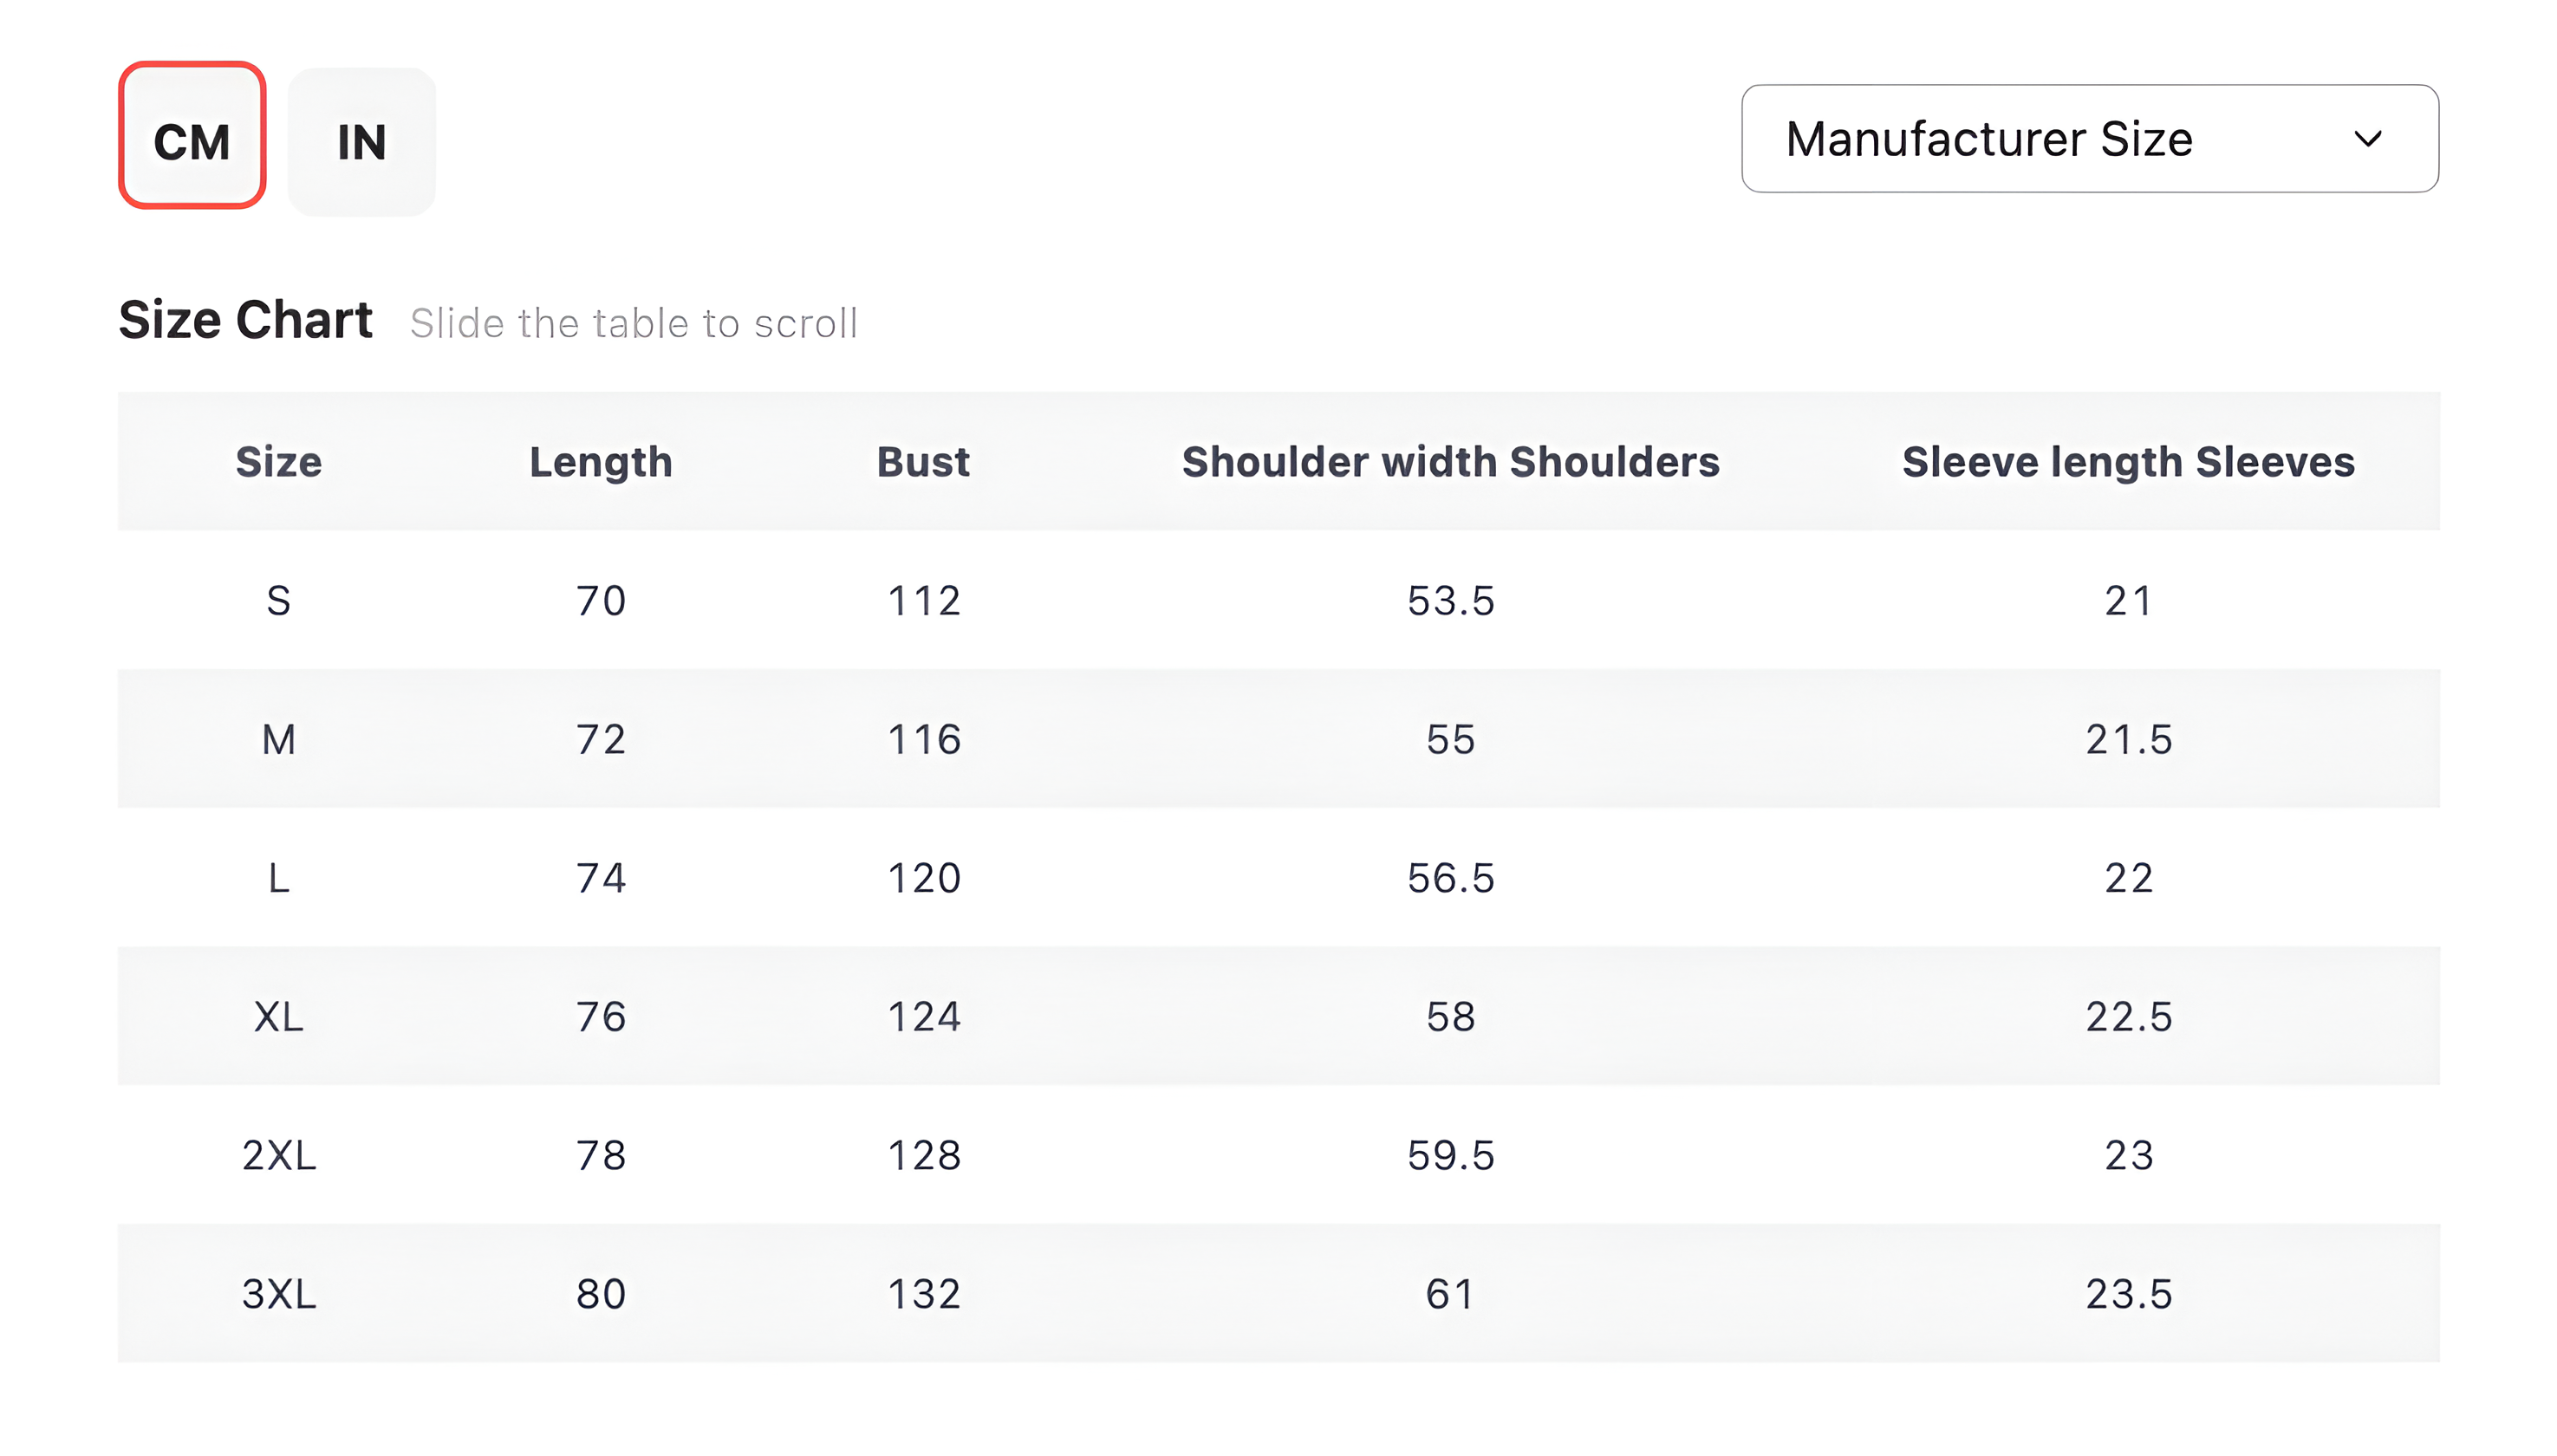Click 'Slide the table to scroll' hint
The image size is (2557, 1456).
coord(633,323)
